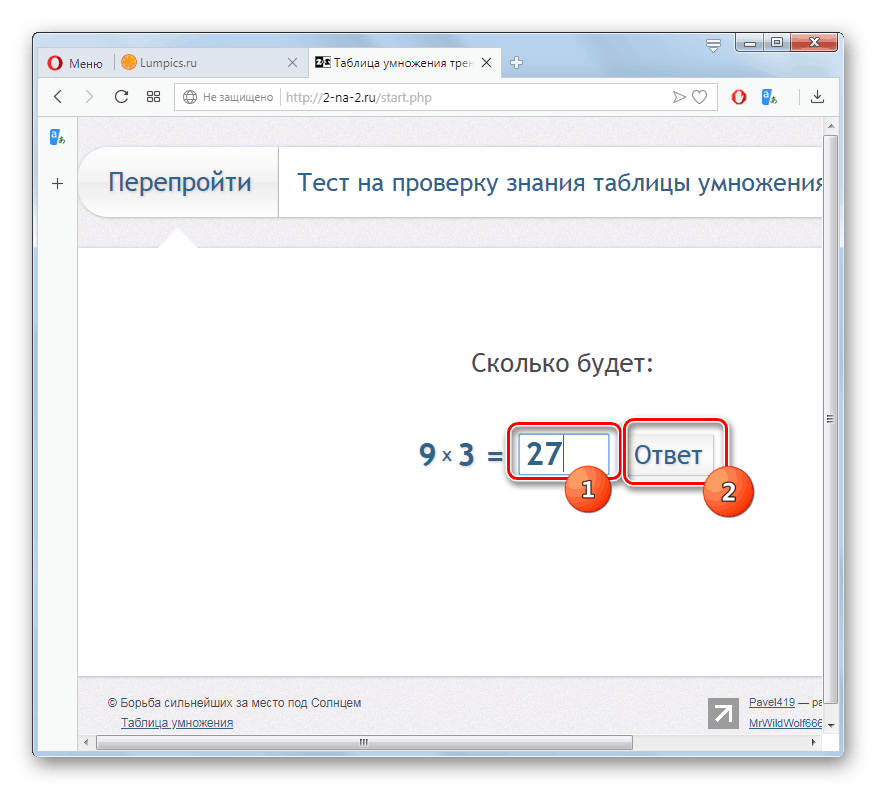Click the answer input field with 27
This screenshot has height=790, width=877.
[563, 454]
